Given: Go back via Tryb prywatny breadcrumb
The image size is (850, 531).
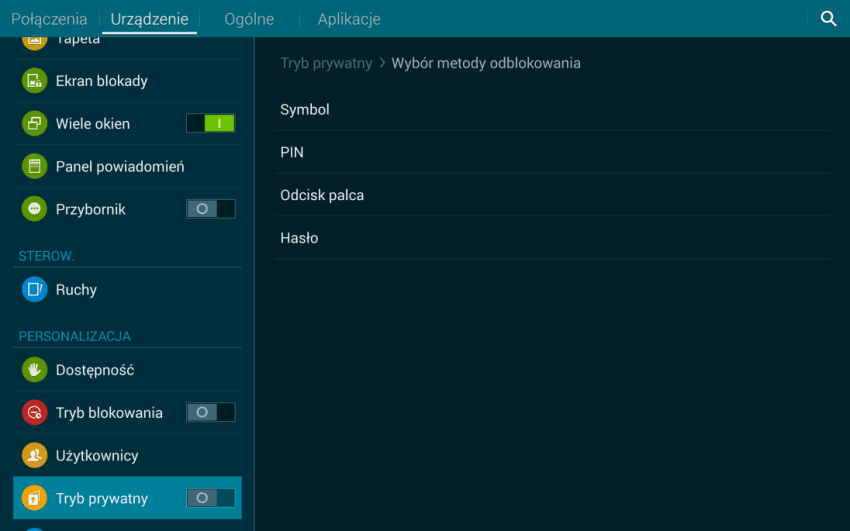Looking at the screenshot, I should [326, 63].
